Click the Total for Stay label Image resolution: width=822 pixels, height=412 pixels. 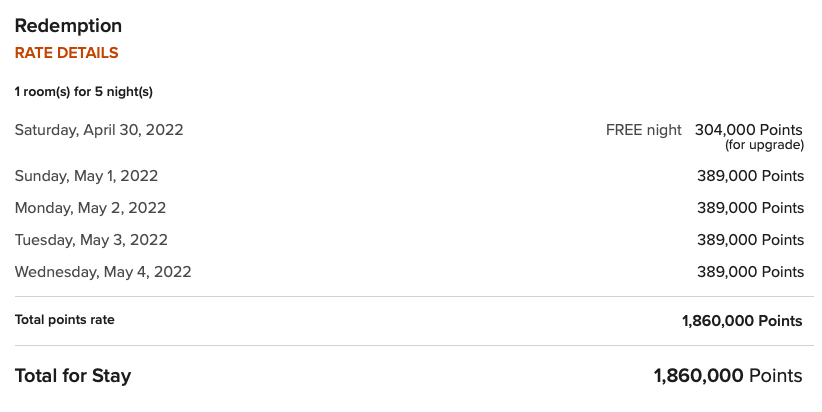click(73, 376)
